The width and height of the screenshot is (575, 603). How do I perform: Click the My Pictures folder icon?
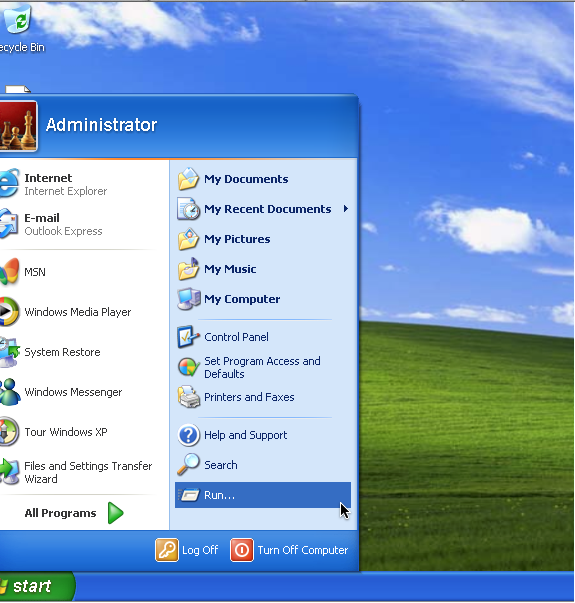[x=188, y=239]
